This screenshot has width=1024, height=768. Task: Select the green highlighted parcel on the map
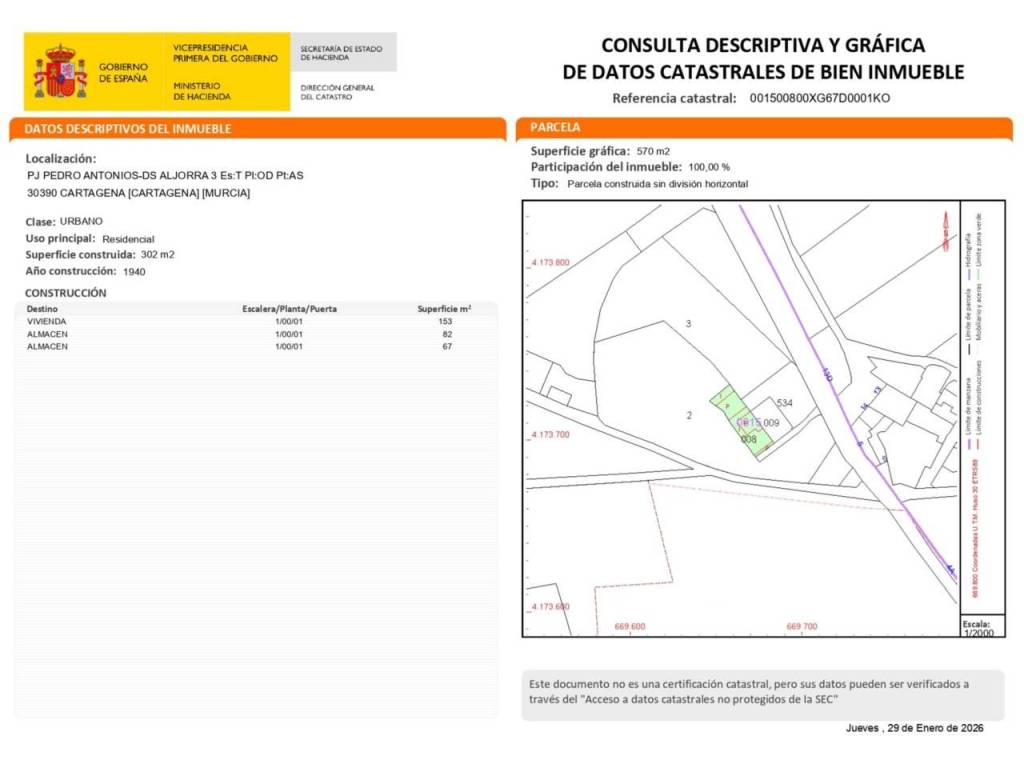click(742, 421)
